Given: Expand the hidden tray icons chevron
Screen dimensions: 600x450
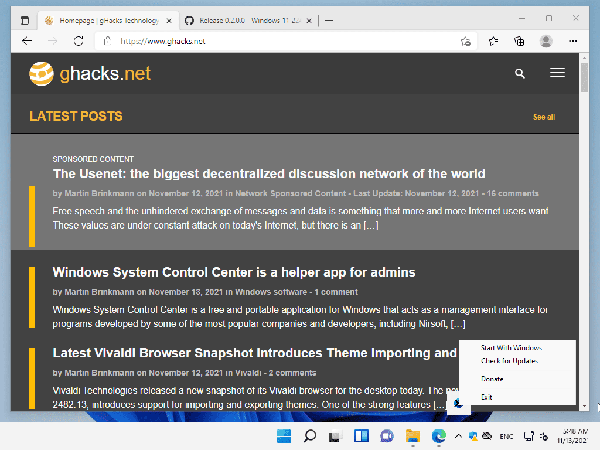Looking at the screenshot, I should pos(458,436).
